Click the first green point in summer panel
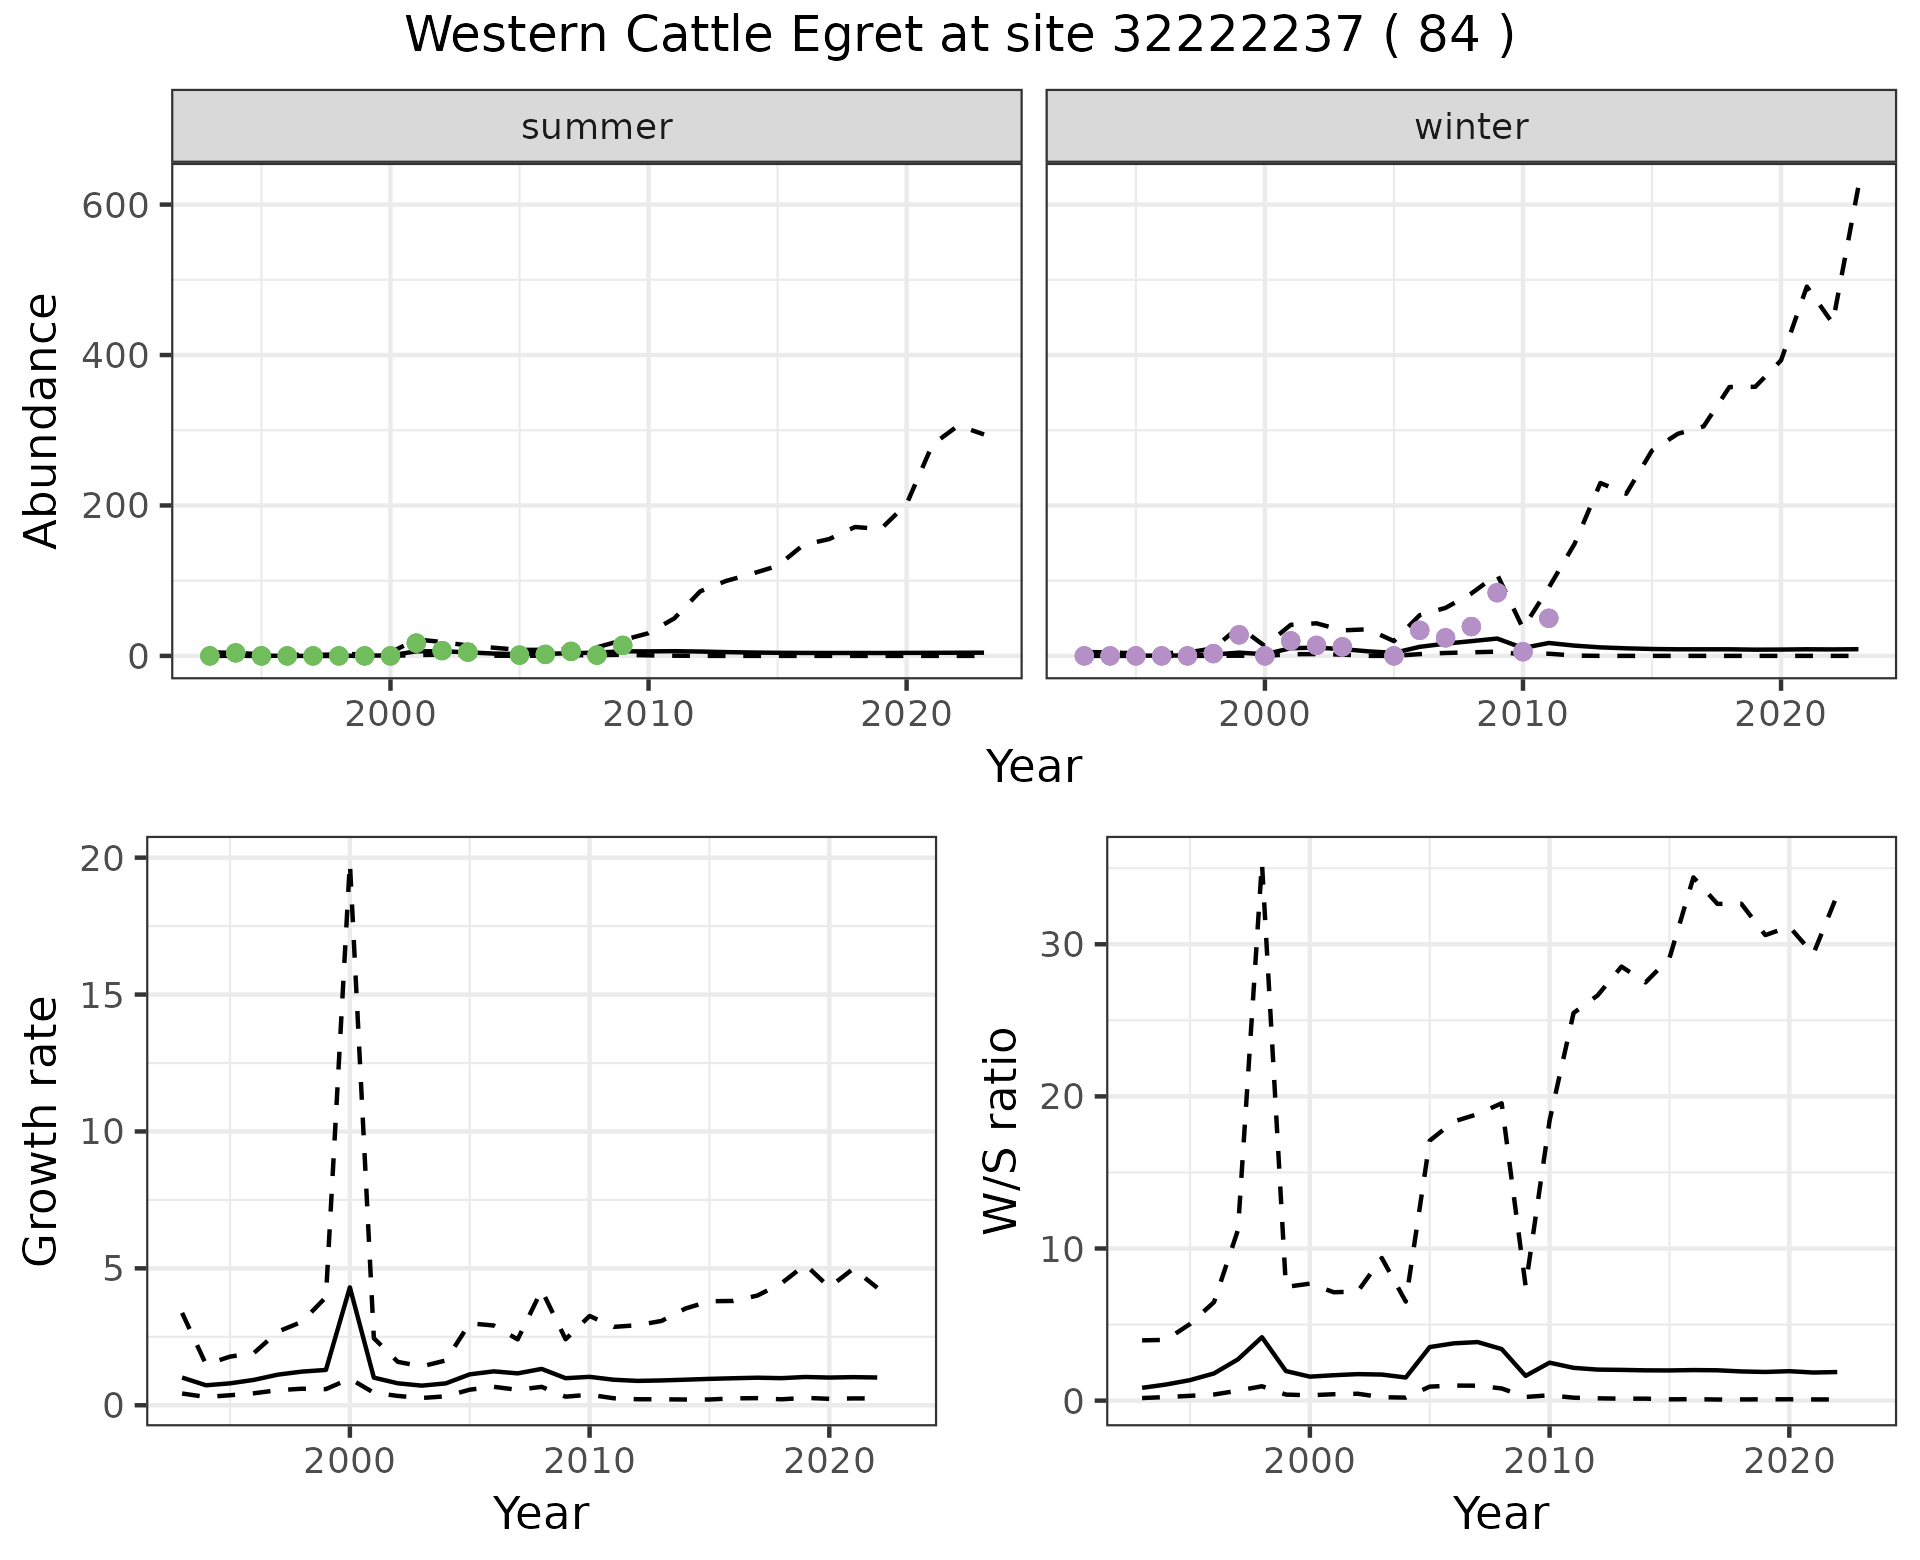Viewport: 1920px width, 1560px height. 210,656
